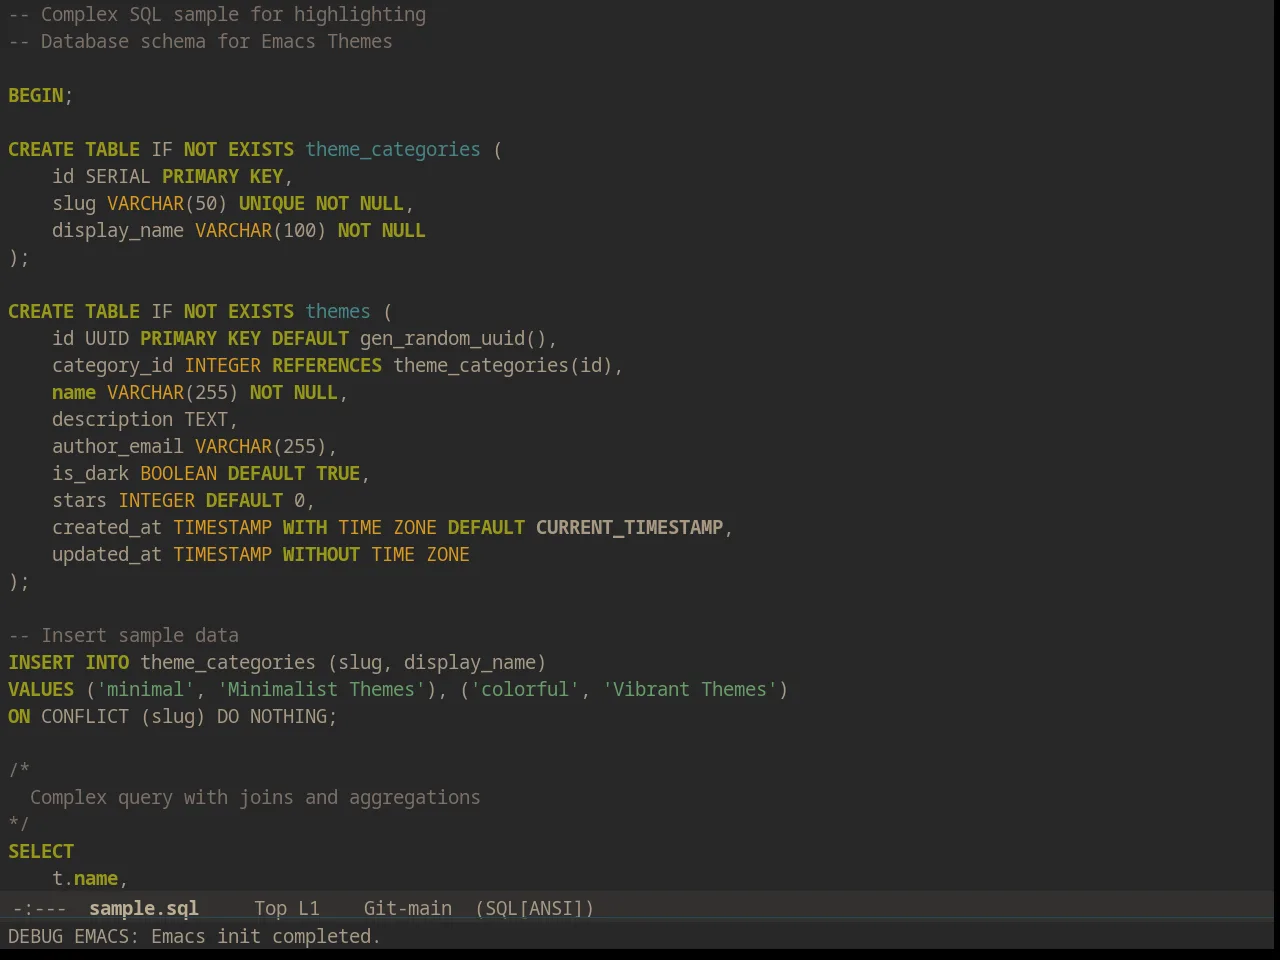
Task: Click 'DO NOTHING' in the ON CONFLICT line
Action: [x=272, y=716]
